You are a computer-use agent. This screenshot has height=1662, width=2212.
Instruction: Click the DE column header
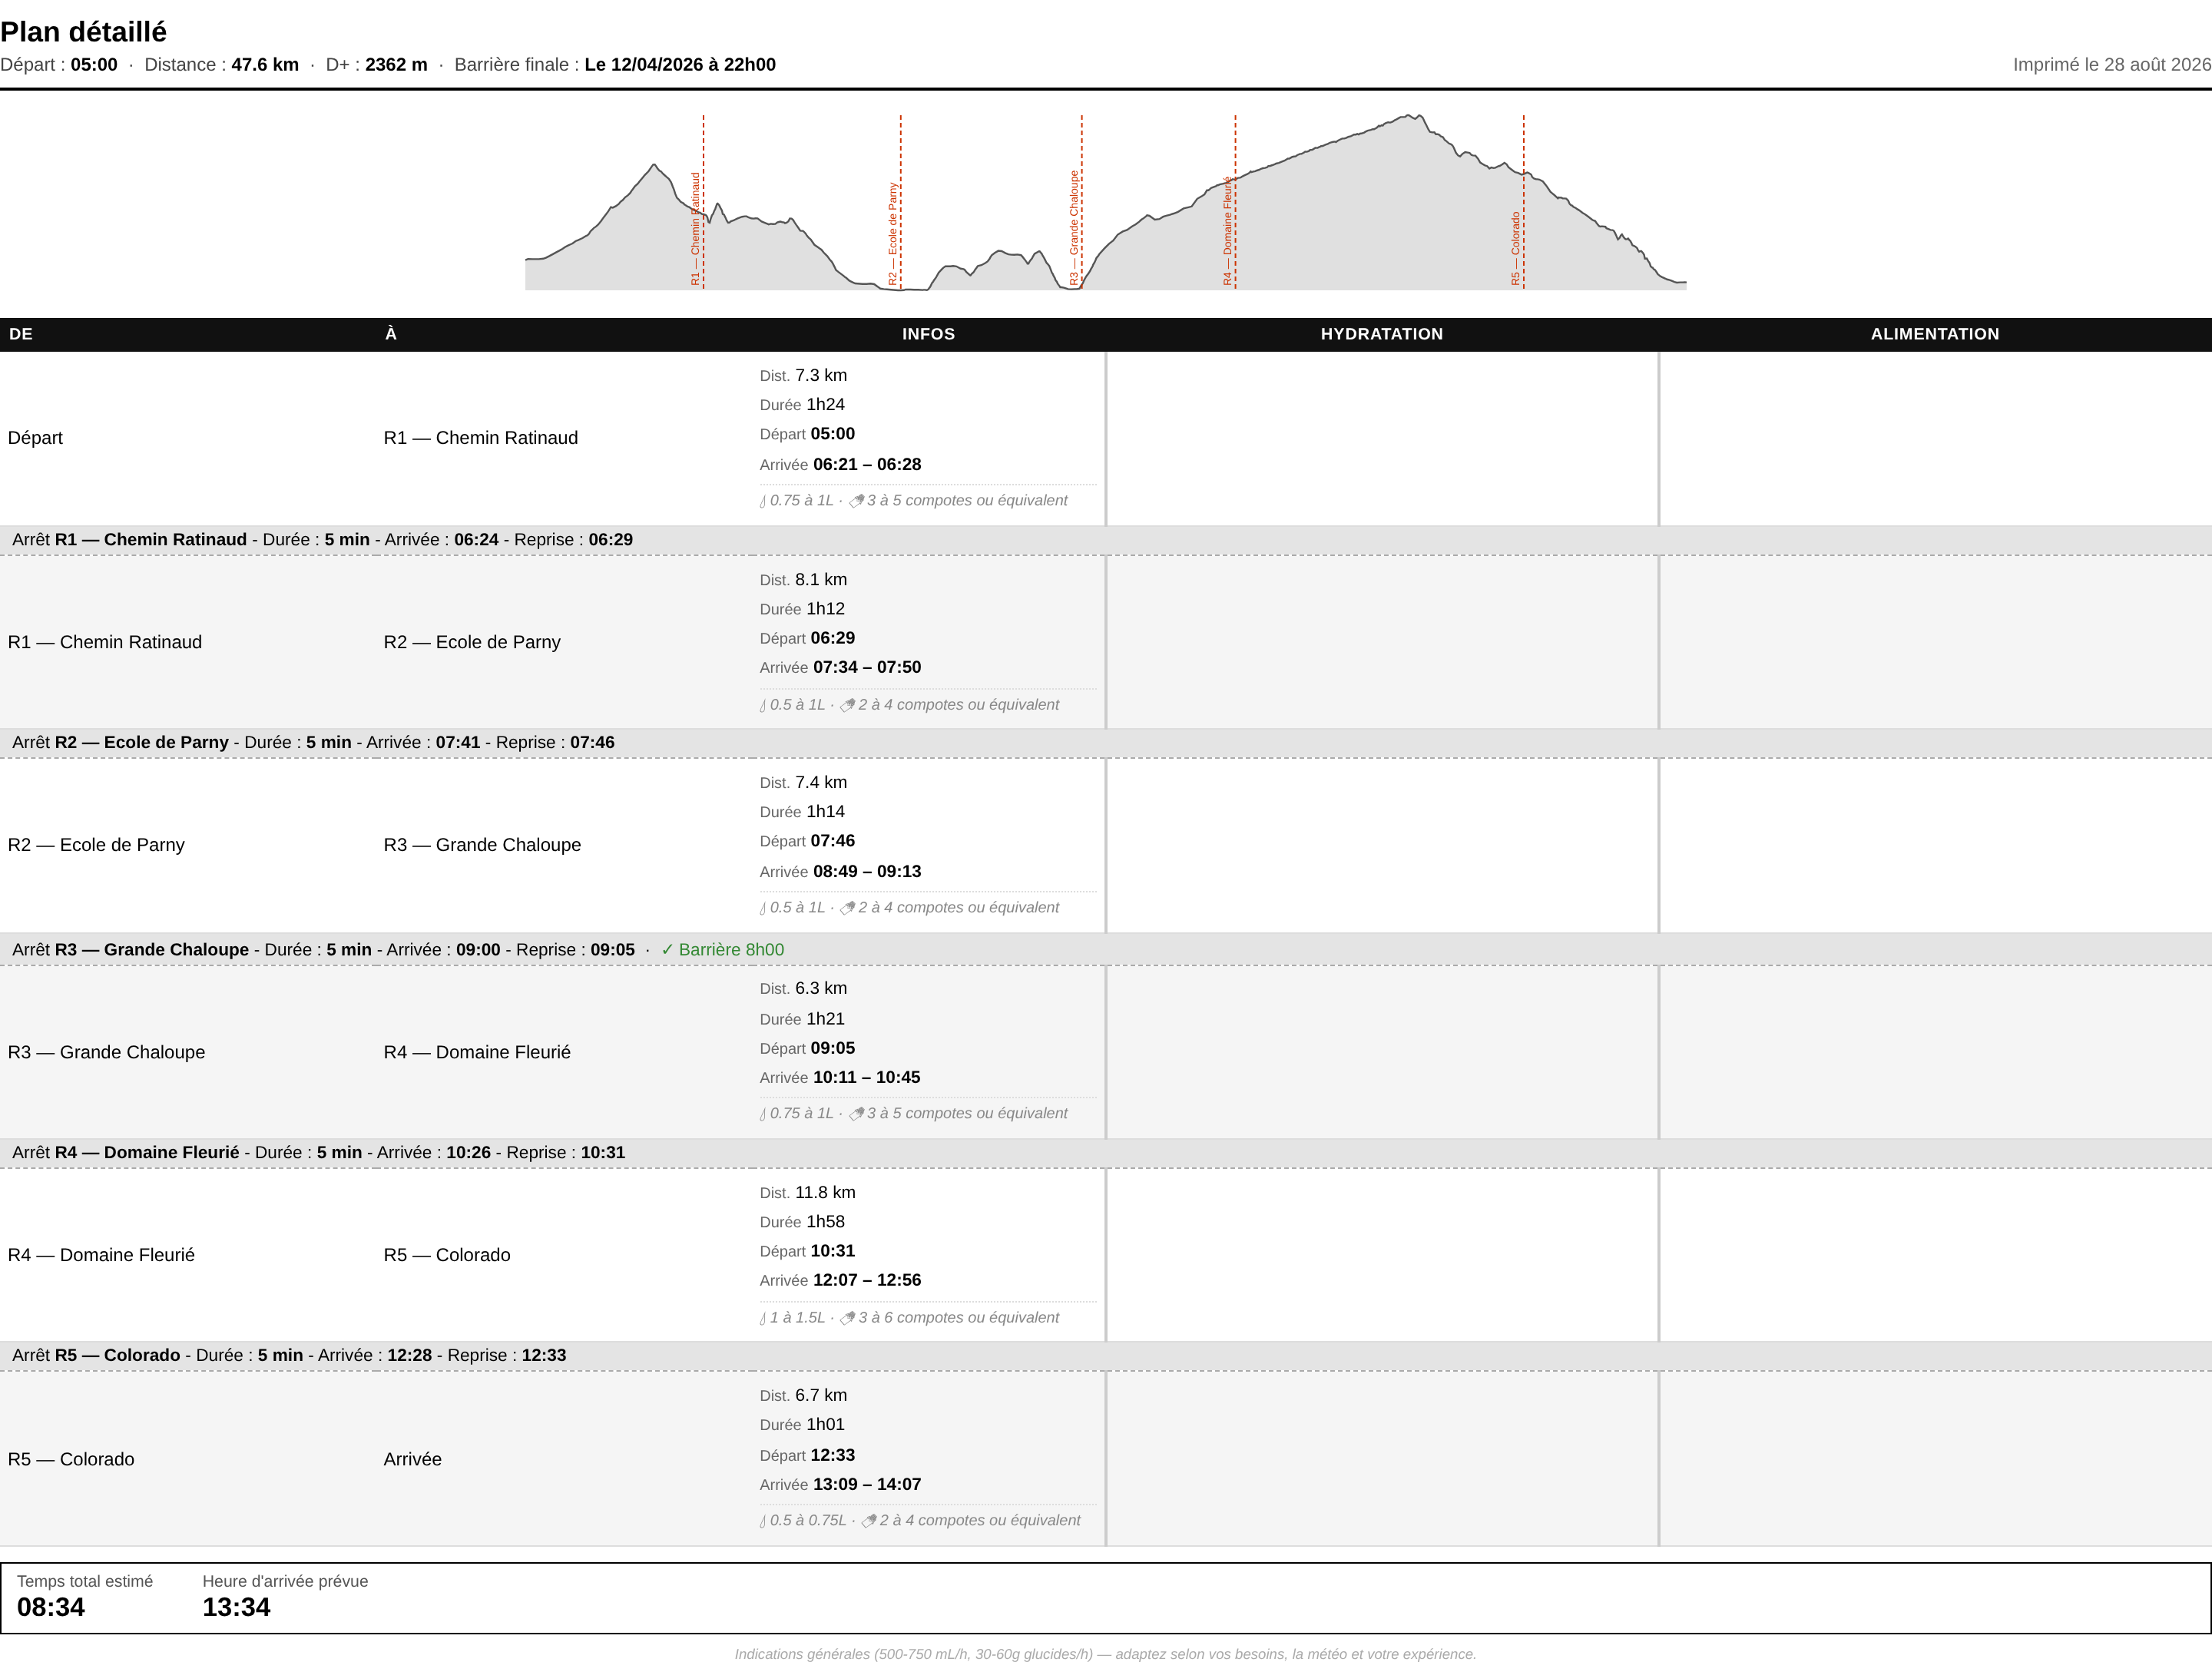point(21,334)
